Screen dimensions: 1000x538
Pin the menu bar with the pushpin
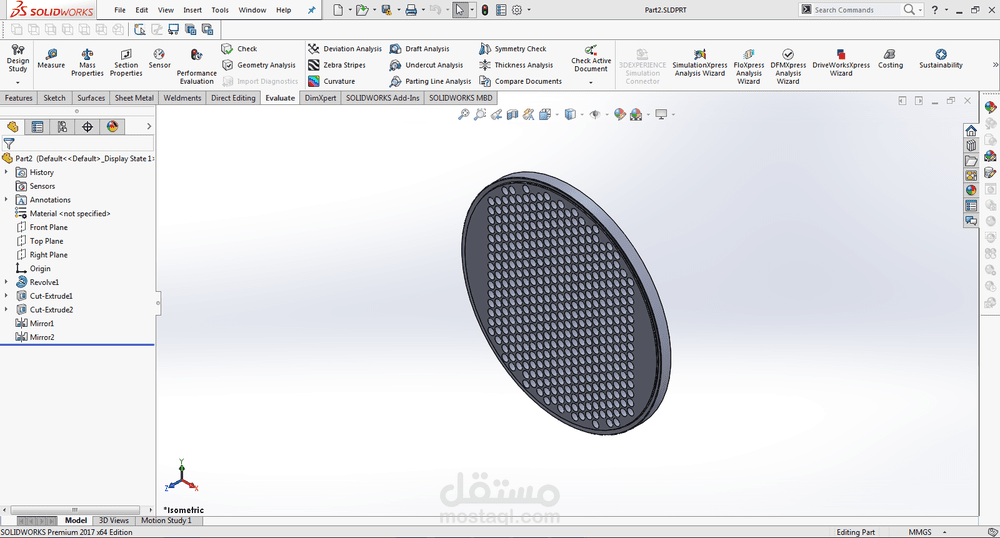pos(311,10)
